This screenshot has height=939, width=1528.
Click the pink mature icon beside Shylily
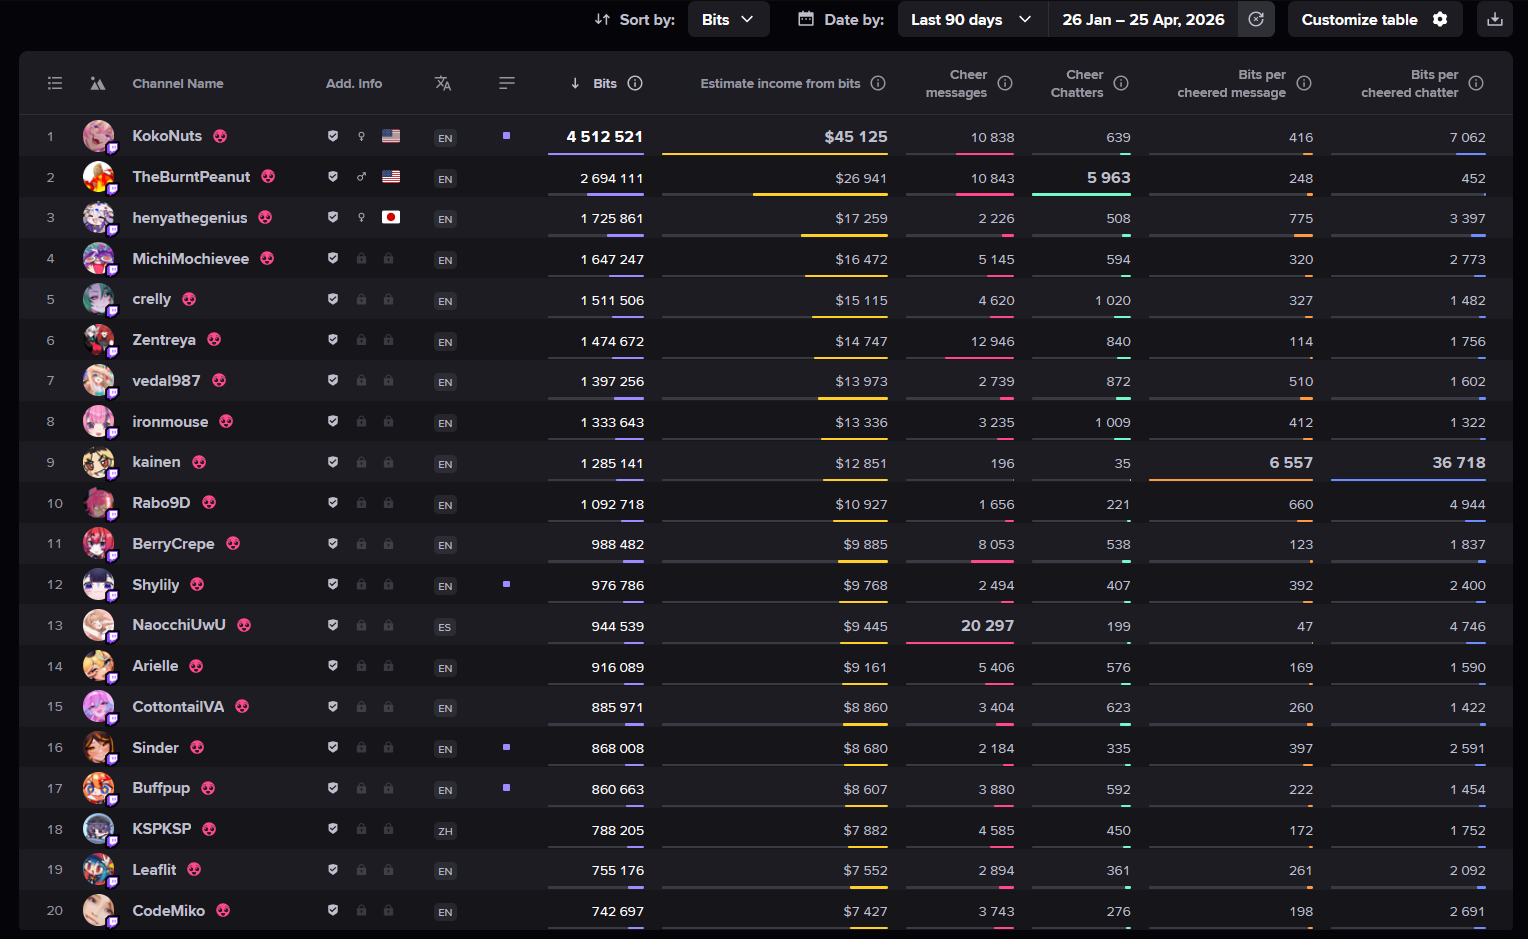click(197, 584)
